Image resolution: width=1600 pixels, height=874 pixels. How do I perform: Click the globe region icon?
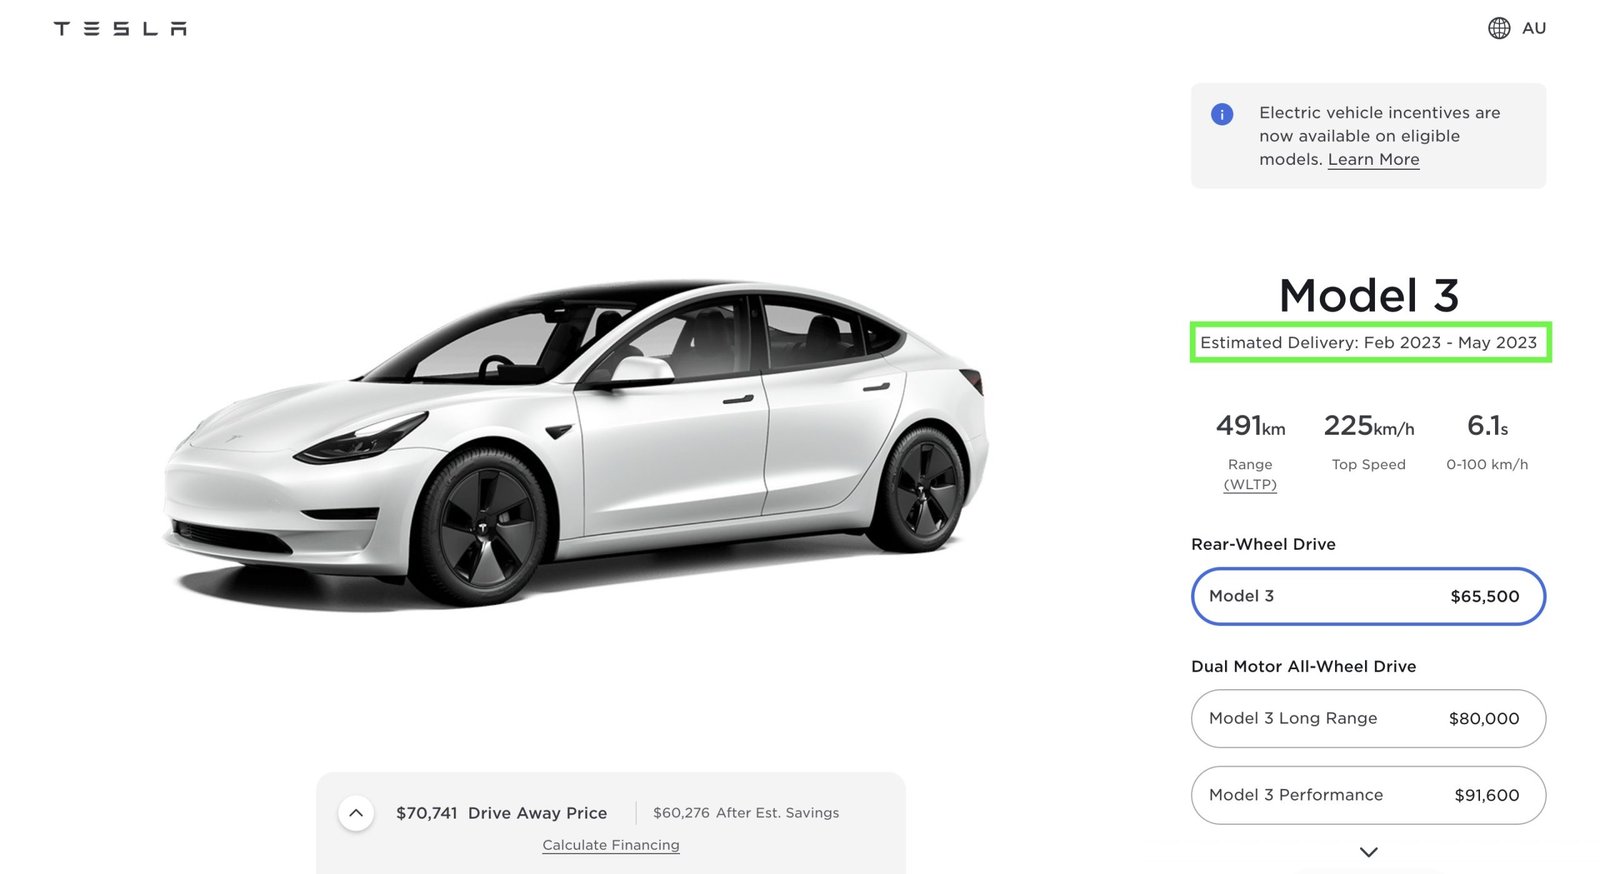(1498, 28)
